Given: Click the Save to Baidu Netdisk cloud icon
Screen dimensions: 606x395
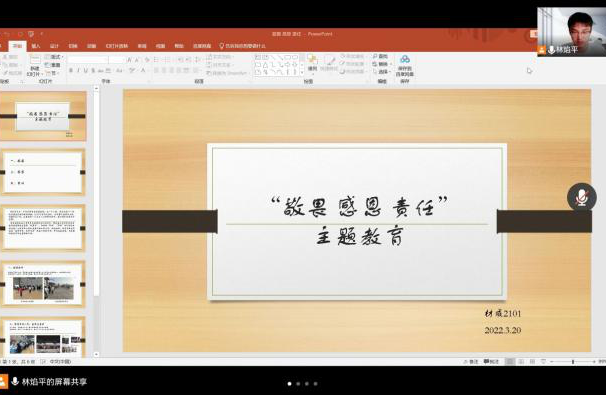Looking at the screenshot, I should (405, 65).
